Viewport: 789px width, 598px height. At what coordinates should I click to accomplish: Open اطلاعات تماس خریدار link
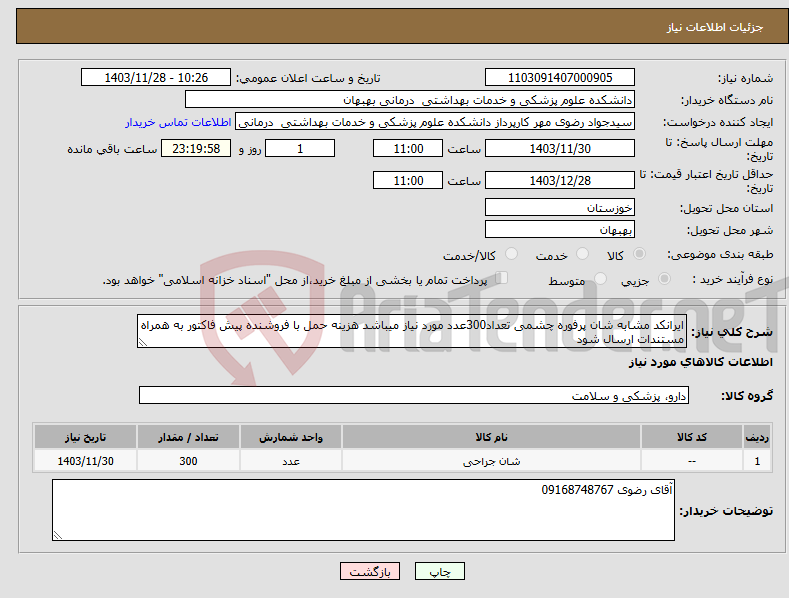(x=178, y=122)
